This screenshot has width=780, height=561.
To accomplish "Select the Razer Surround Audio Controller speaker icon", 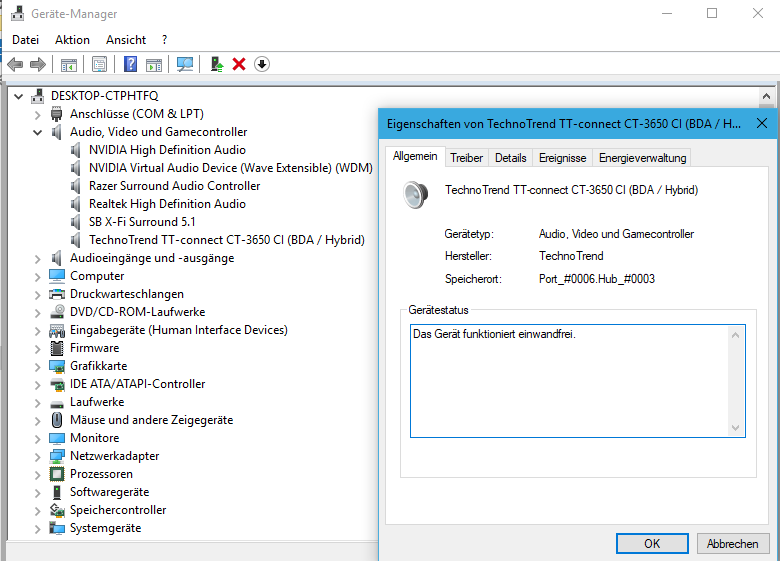I will [x=76, y=186].
